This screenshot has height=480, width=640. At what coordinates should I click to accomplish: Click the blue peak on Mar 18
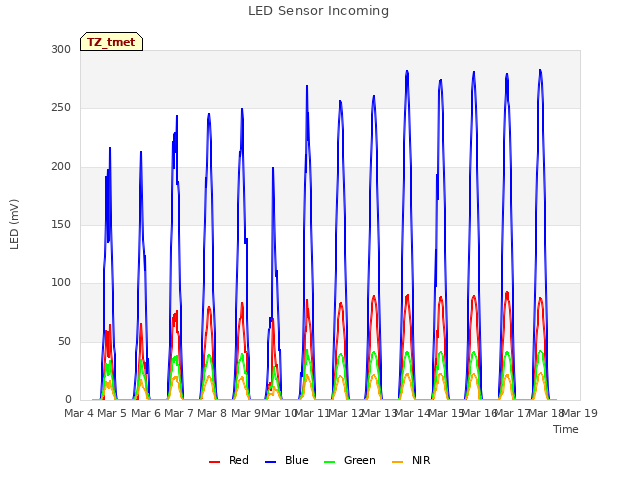click(540, 70)
